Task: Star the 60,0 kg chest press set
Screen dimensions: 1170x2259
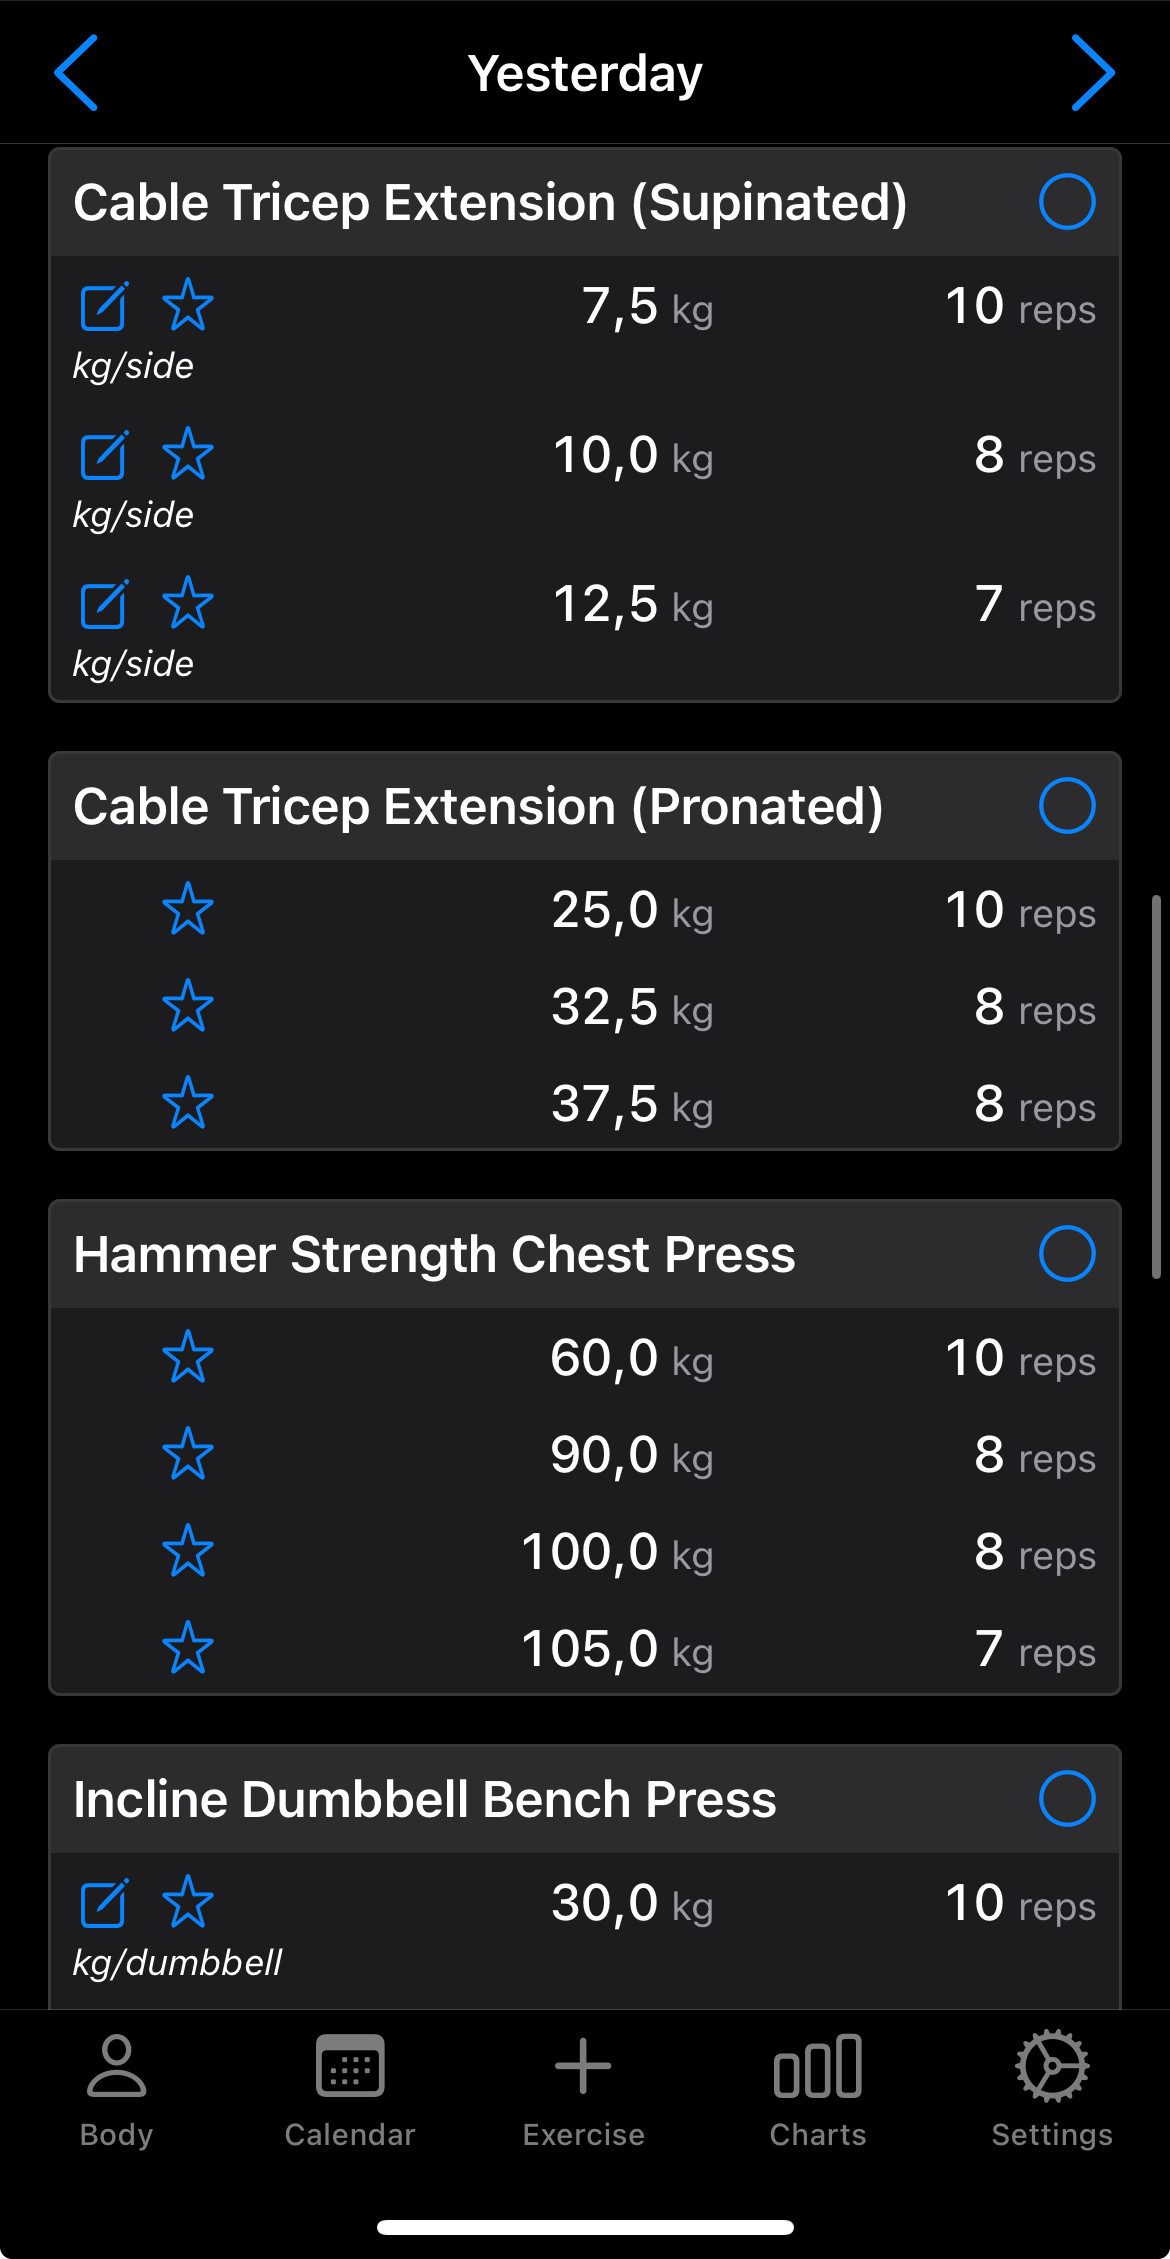Action: 187,1357
